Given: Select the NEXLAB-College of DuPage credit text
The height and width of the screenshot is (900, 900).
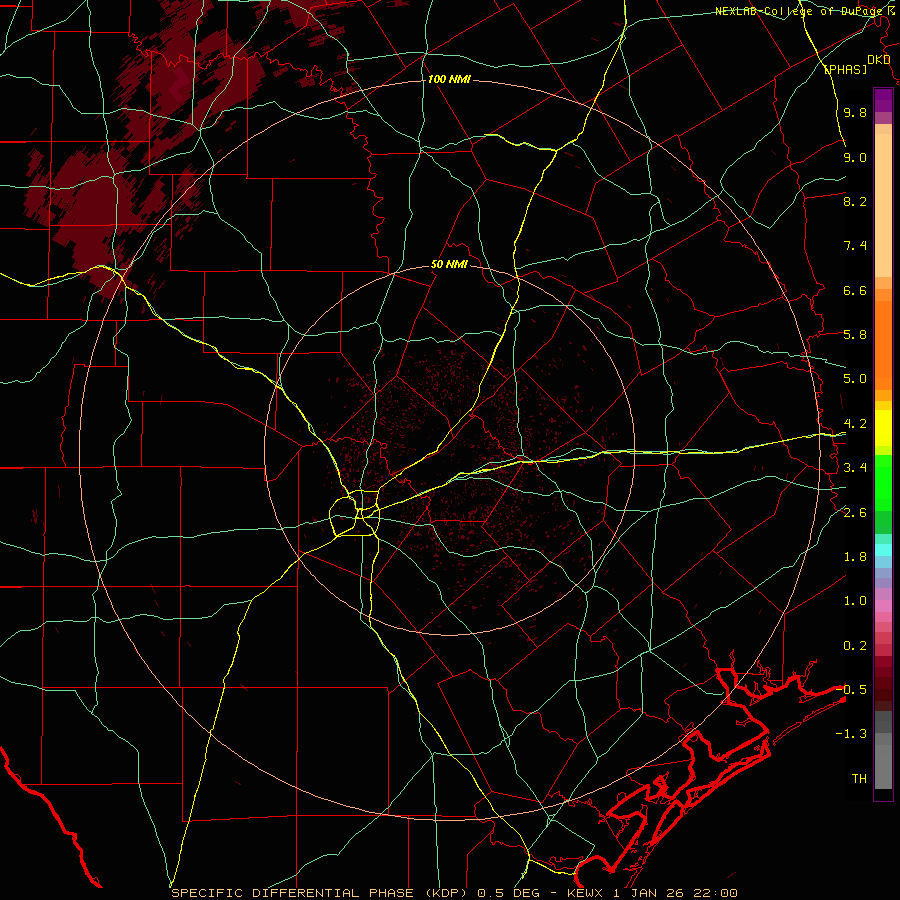Looking at the screenshot, I should pos(801,11).
